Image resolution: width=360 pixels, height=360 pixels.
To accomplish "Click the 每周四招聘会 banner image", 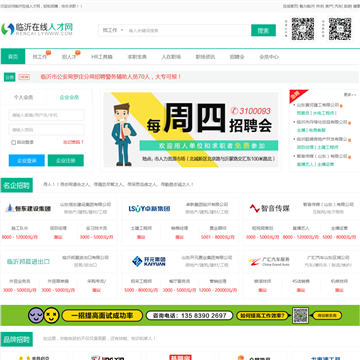I will (x=191, y=130).
